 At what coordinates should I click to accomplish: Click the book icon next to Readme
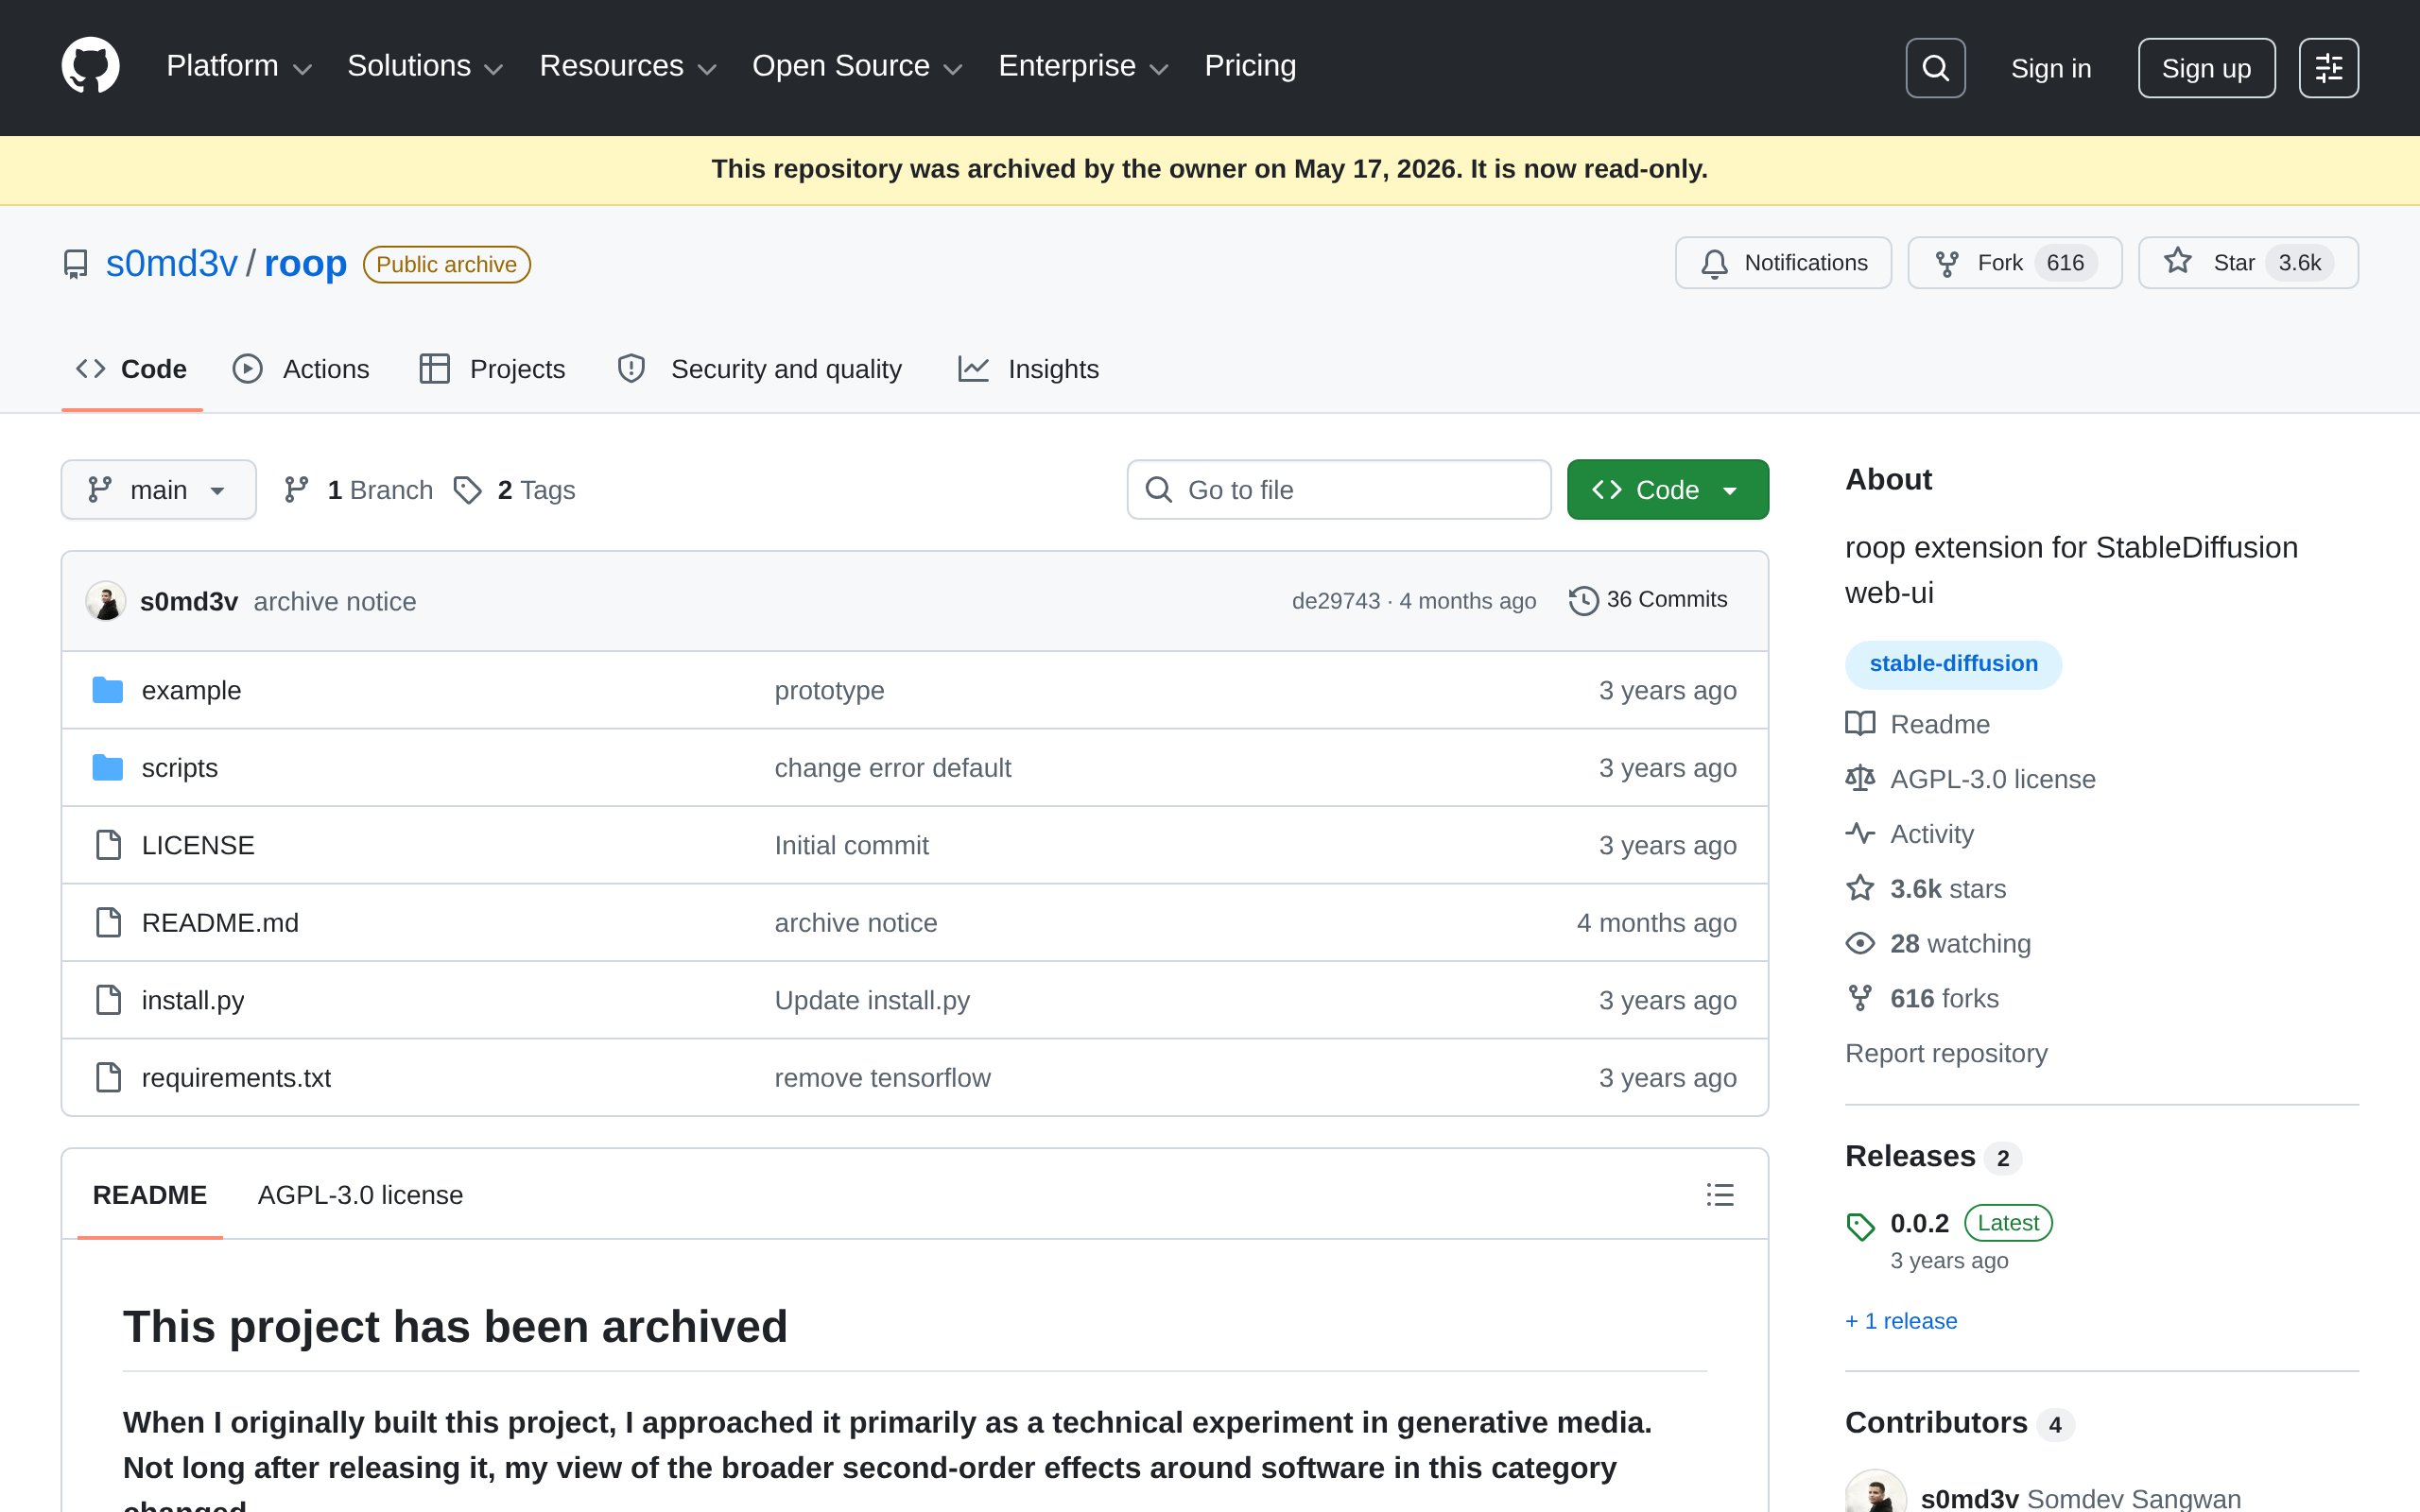tap(1860, 724)
